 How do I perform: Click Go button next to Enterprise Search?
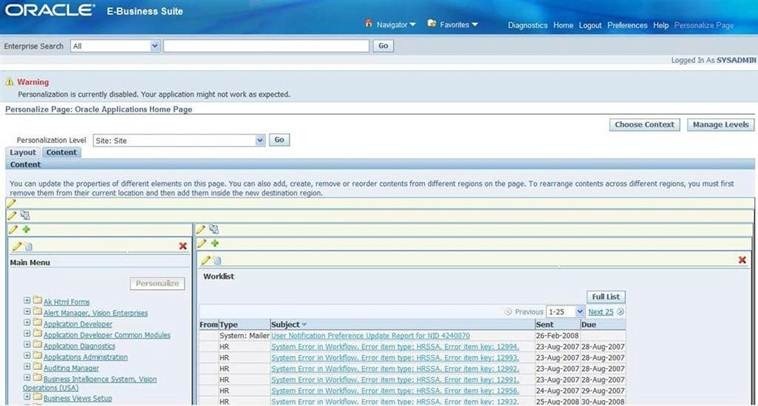[x=383, y=46]
